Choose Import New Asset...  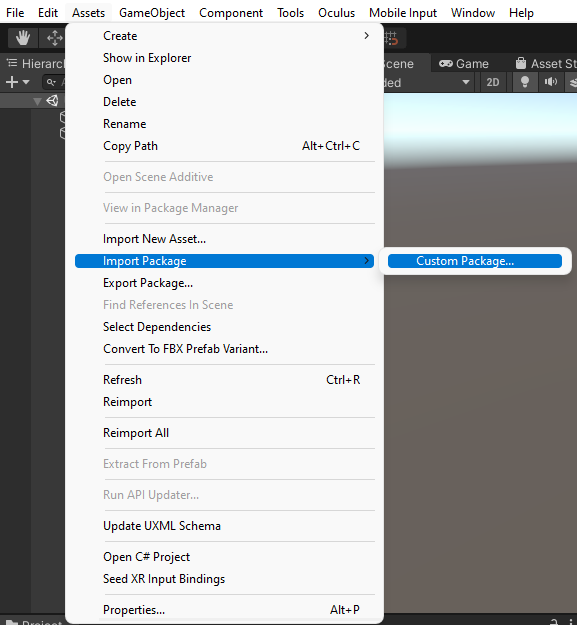coord(224,239)
